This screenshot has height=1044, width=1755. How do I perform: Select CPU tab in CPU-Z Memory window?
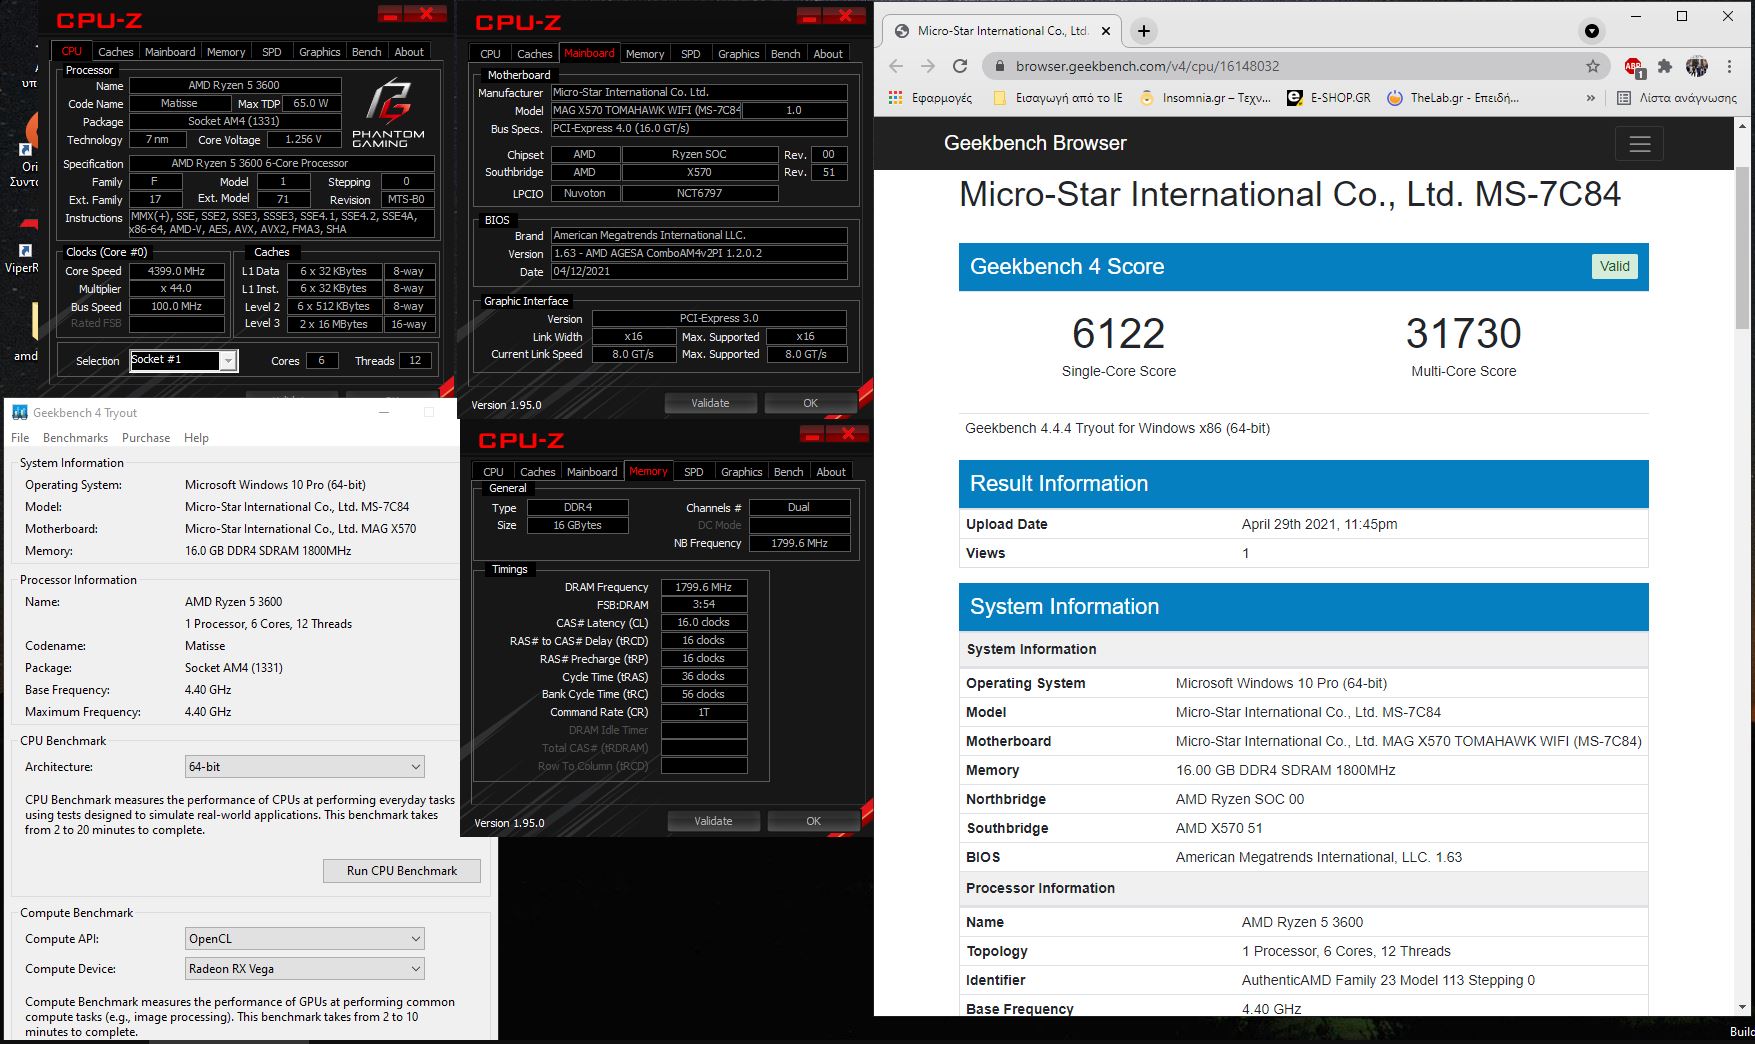[493, 472]
